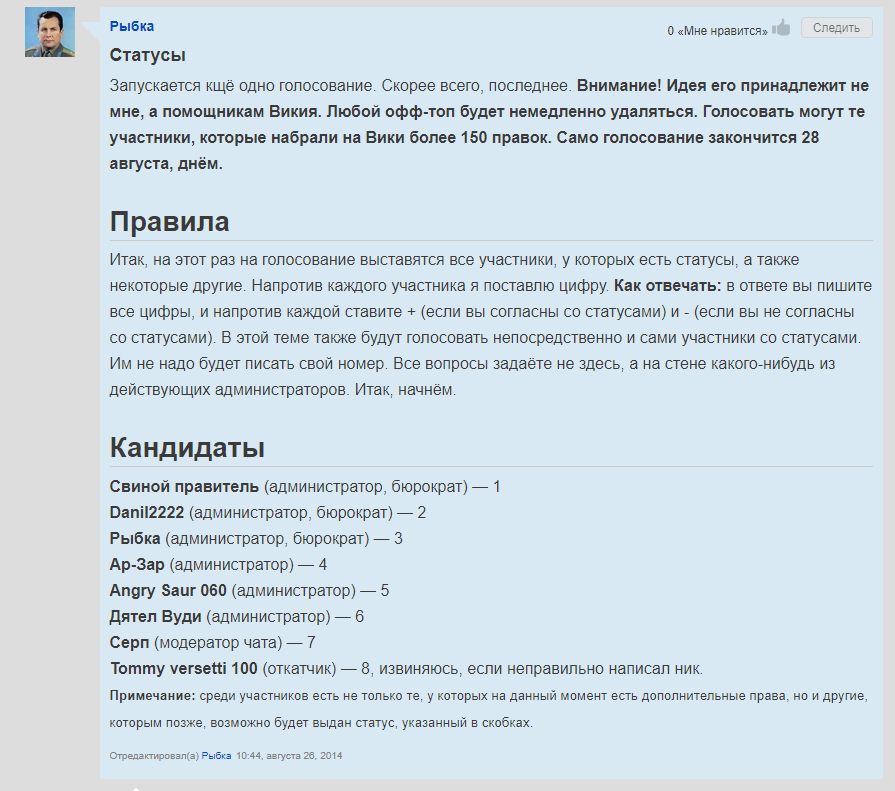
Task: Click the bold text Как отвечать:
Action: (667, 286)
